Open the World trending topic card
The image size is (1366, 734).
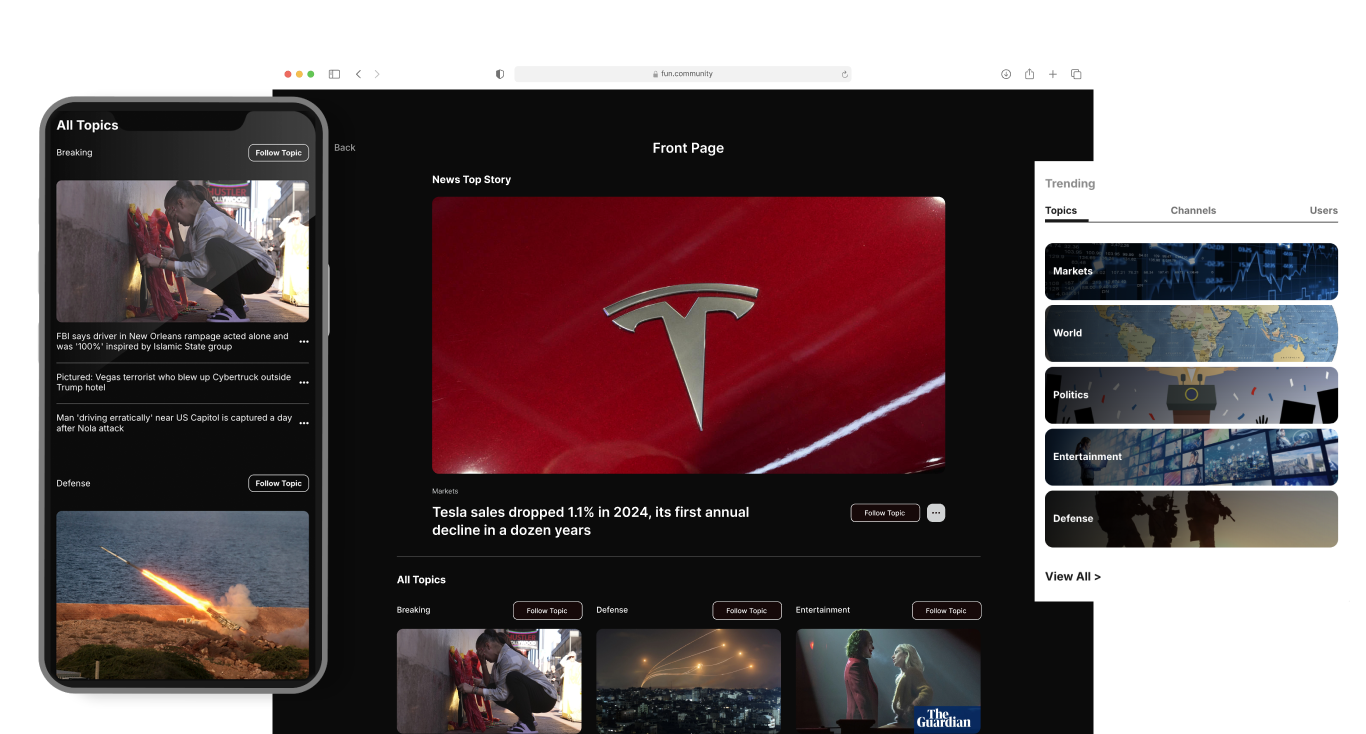tap(1191, 333)
